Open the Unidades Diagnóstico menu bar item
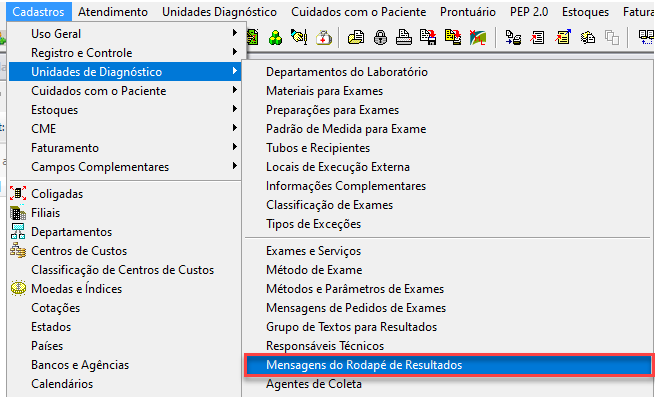The height and width of the screenshot is (397, 655). coord(219,12)
